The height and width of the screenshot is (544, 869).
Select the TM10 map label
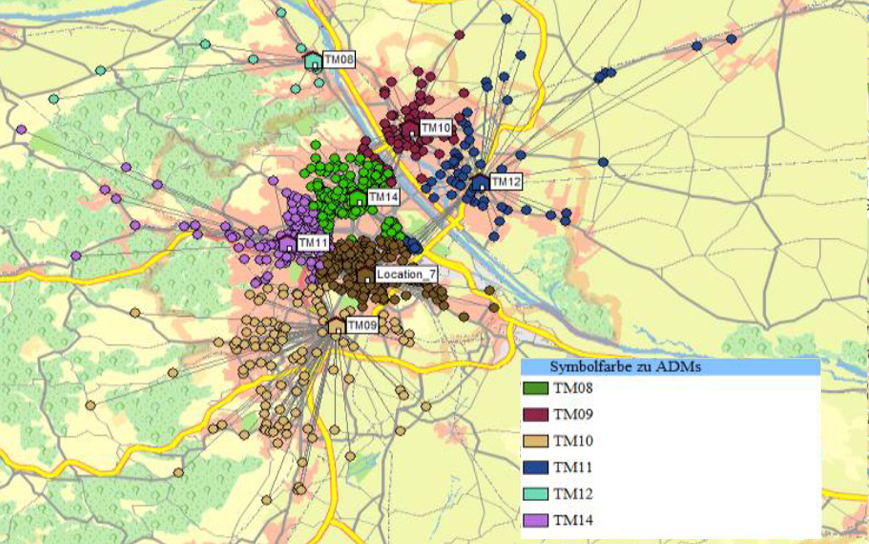pos(436,128)
